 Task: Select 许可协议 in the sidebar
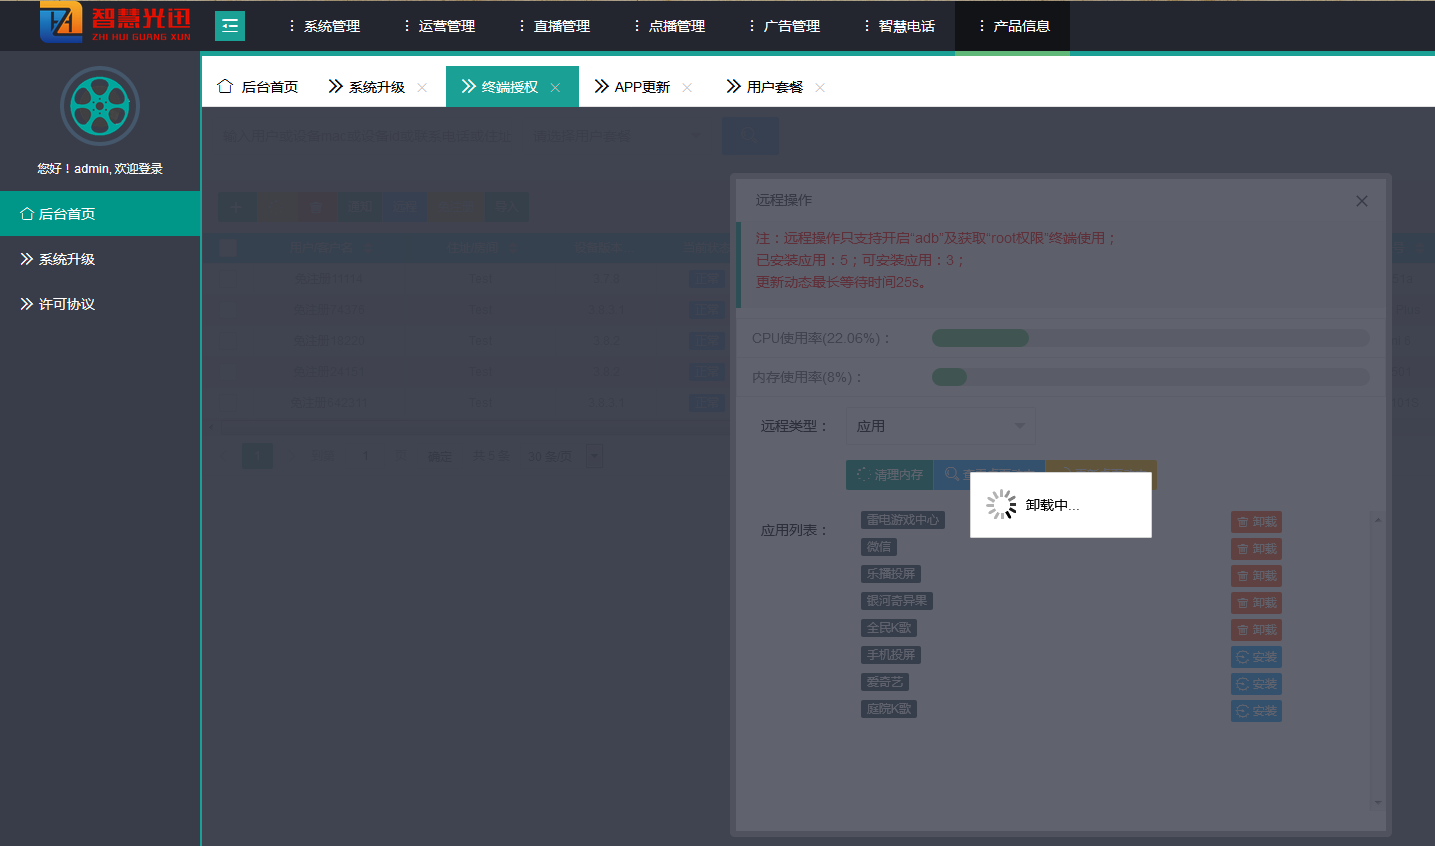tap(66, 304)
